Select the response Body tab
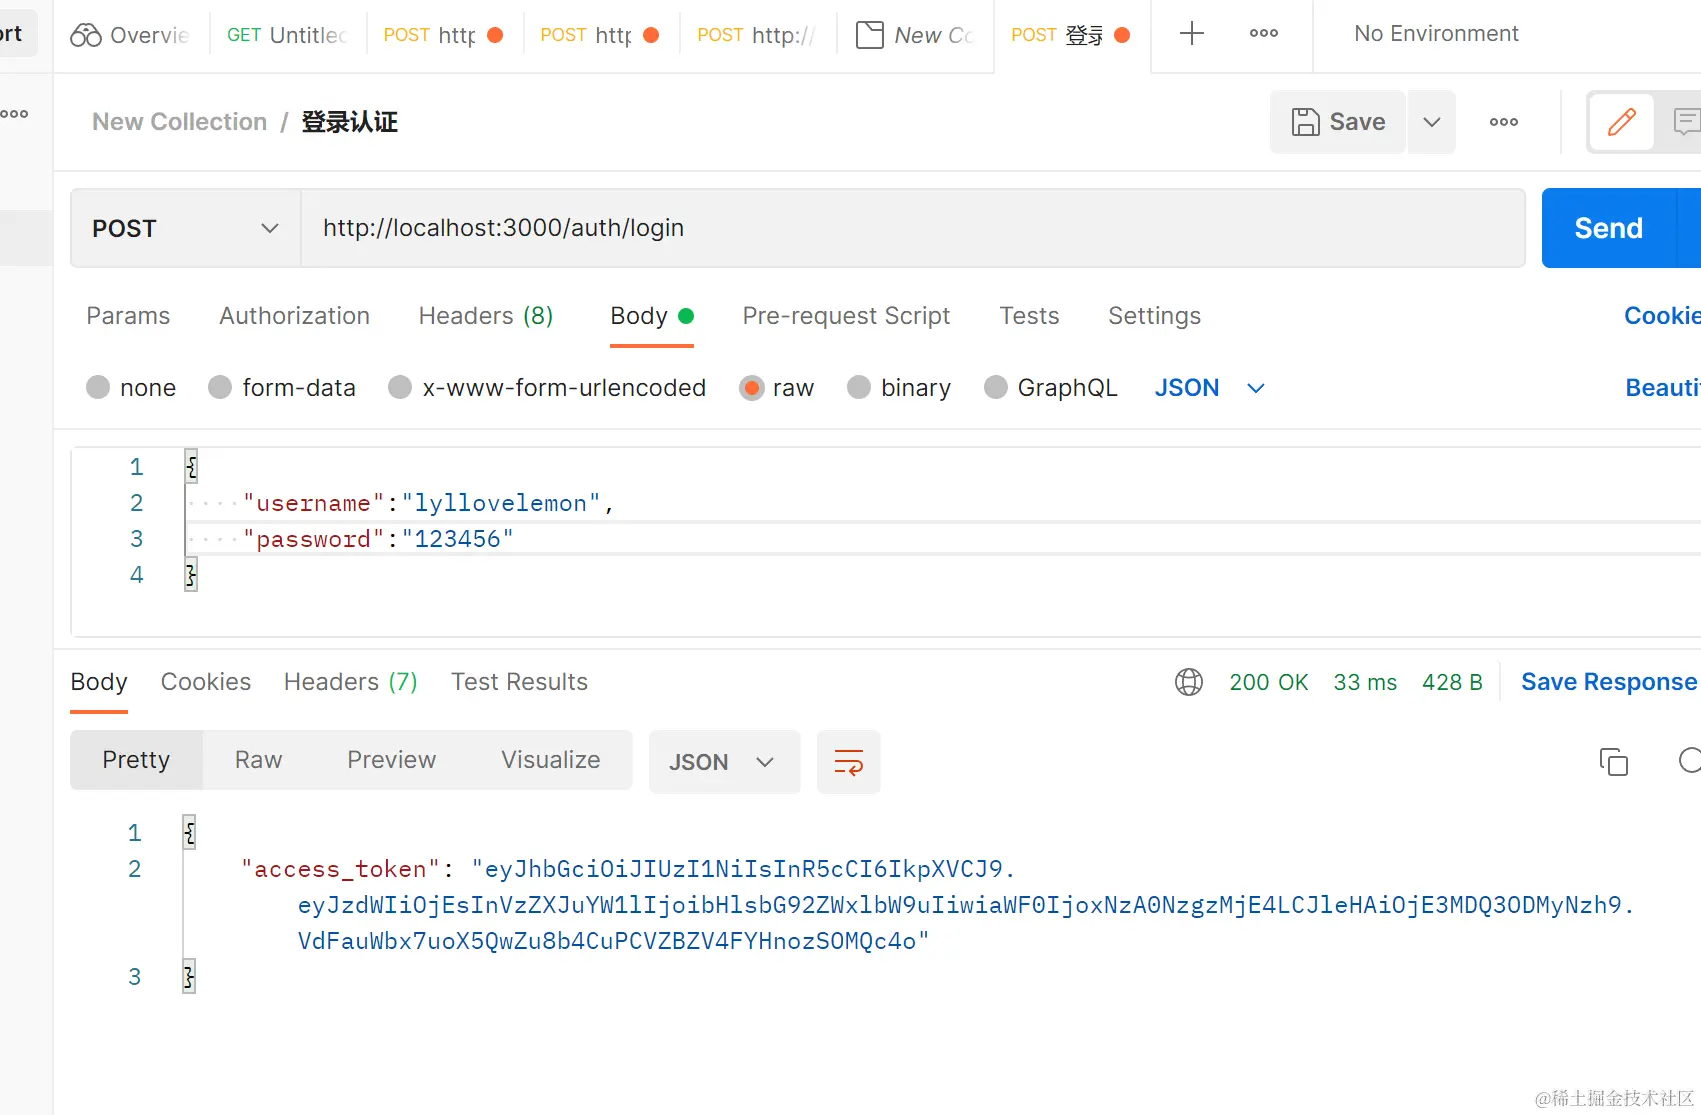1701x1115 pixels. (x=99, y=682)
